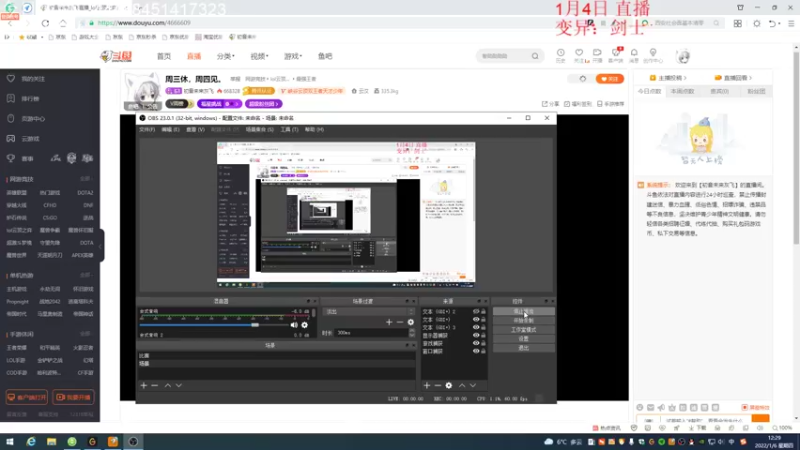Move source down in the Sources panel
The image size is (800, 450).
pyautogui.click(x=473, y=386)
